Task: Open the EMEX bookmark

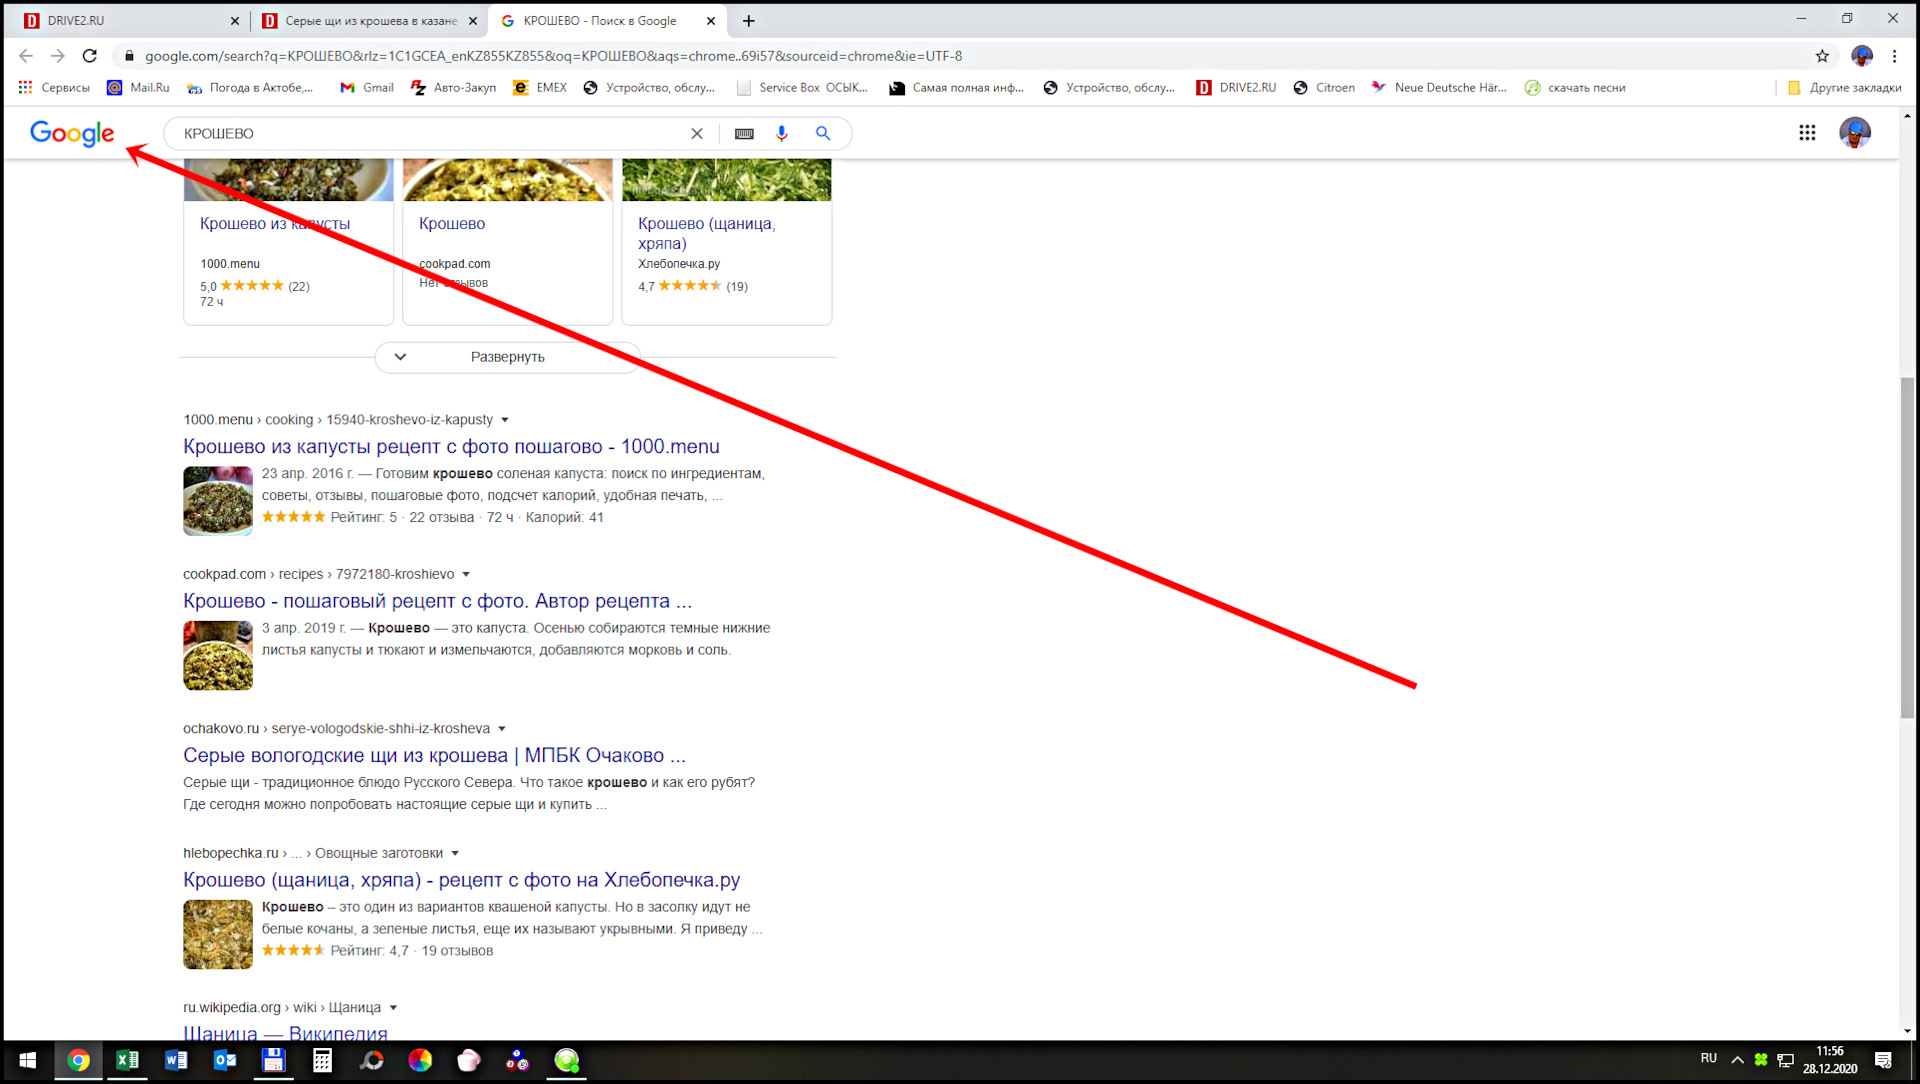Action: click(540, 88)
